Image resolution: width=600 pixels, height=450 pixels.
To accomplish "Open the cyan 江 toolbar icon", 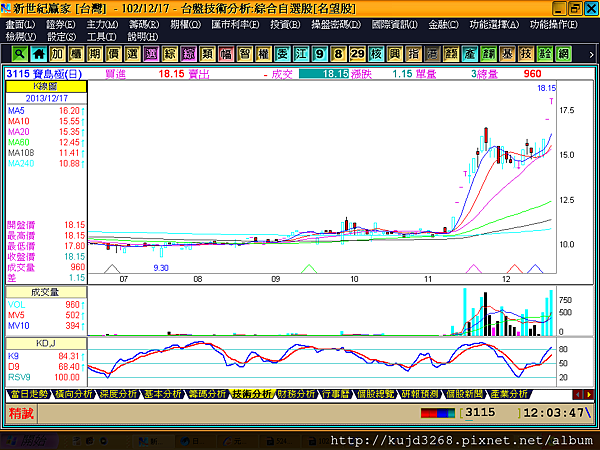I will 301,54.
